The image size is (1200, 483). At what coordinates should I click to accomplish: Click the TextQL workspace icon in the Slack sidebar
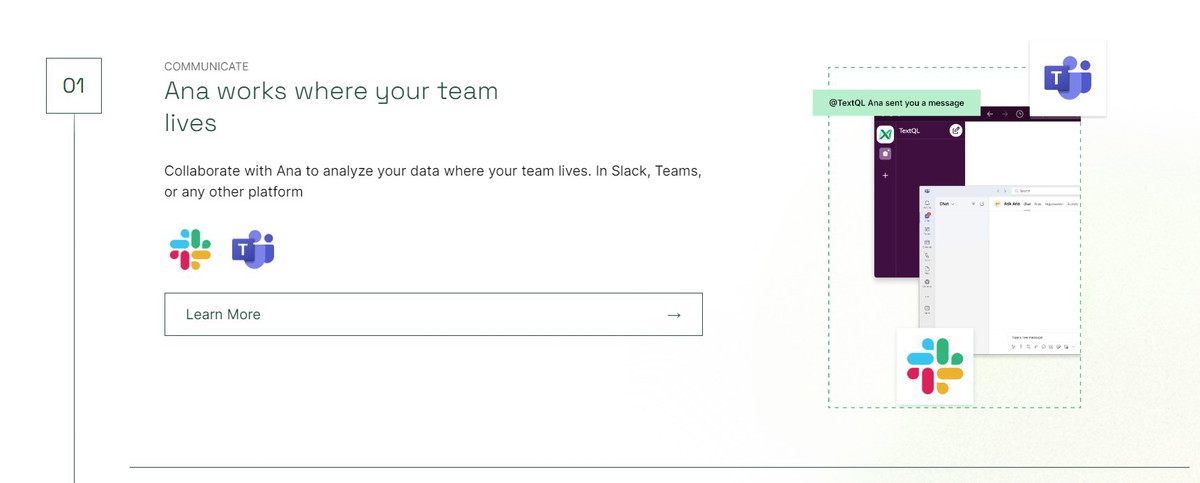(885, 133)
